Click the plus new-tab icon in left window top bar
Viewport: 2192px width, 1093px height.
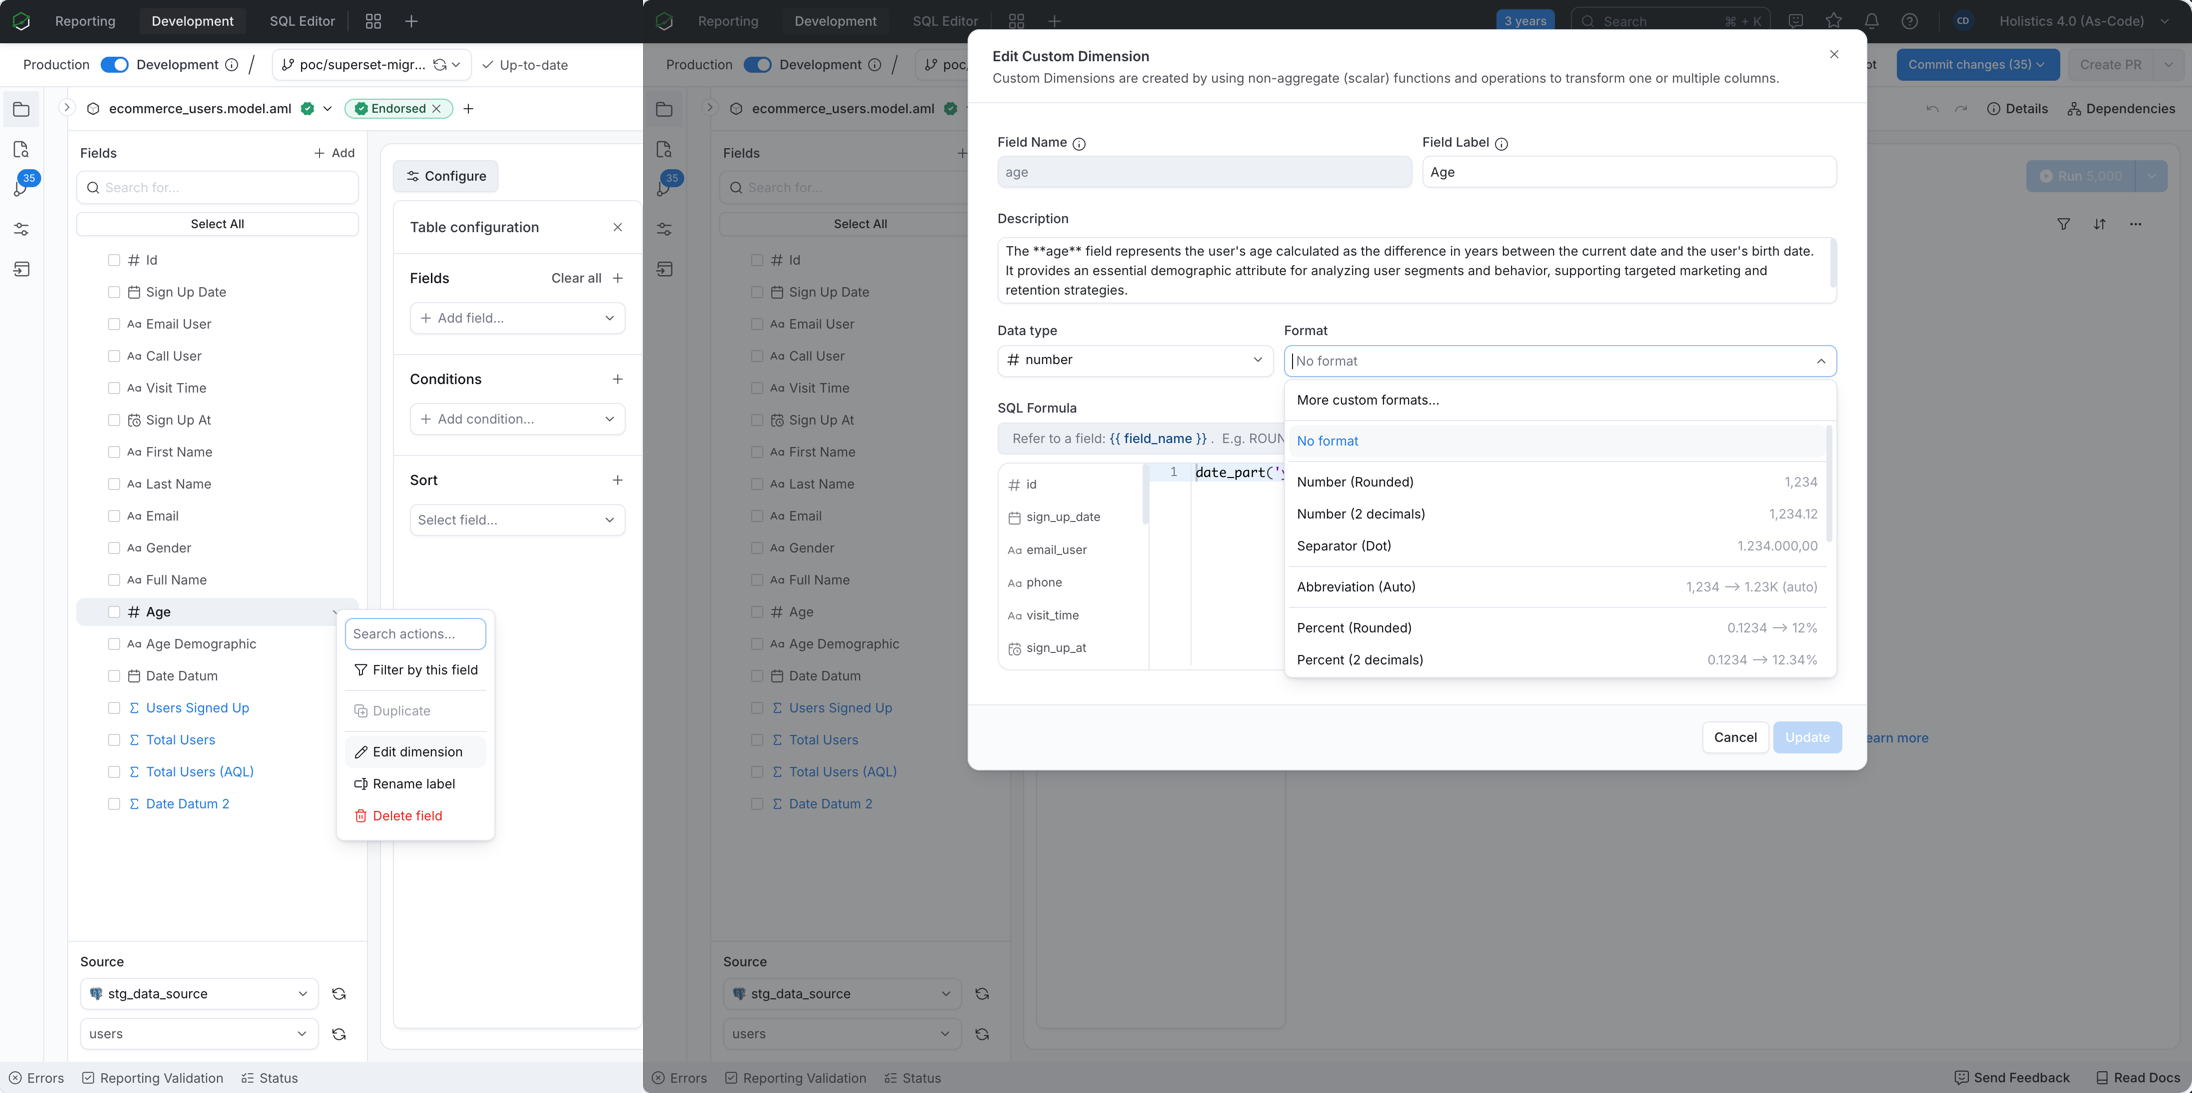[411, 21]
